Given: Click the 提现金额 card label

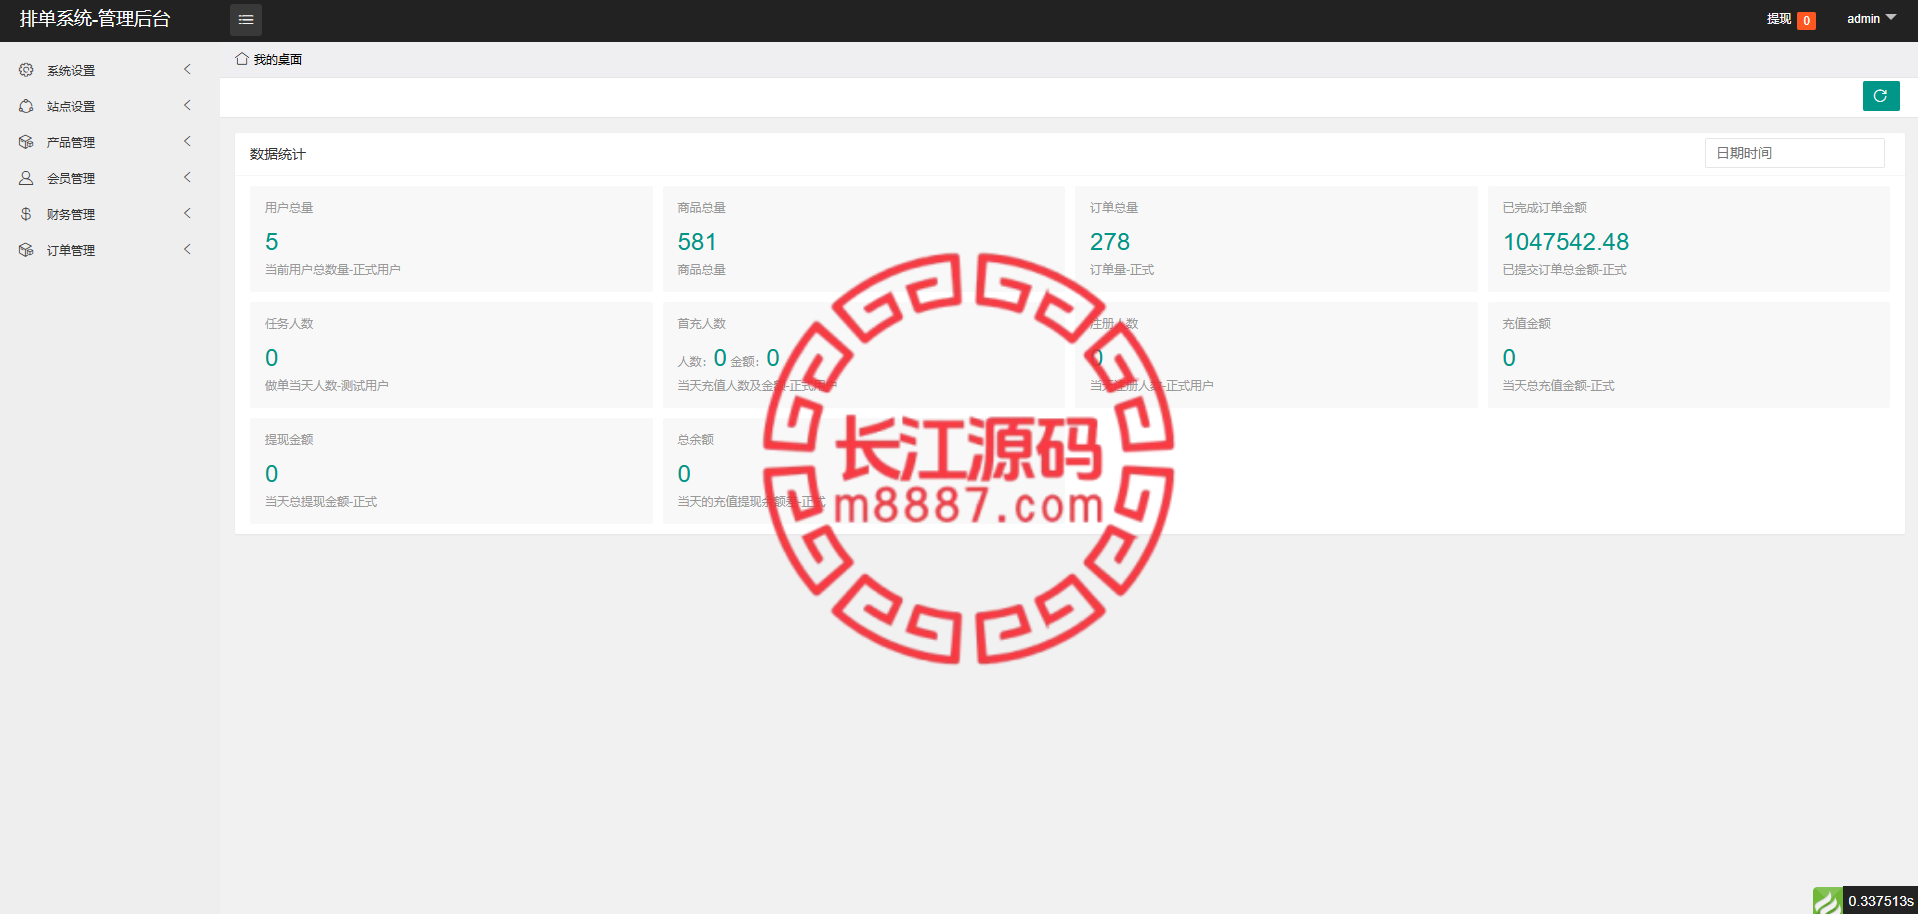Looking at the screenshot, I should [x=289, y=440].
